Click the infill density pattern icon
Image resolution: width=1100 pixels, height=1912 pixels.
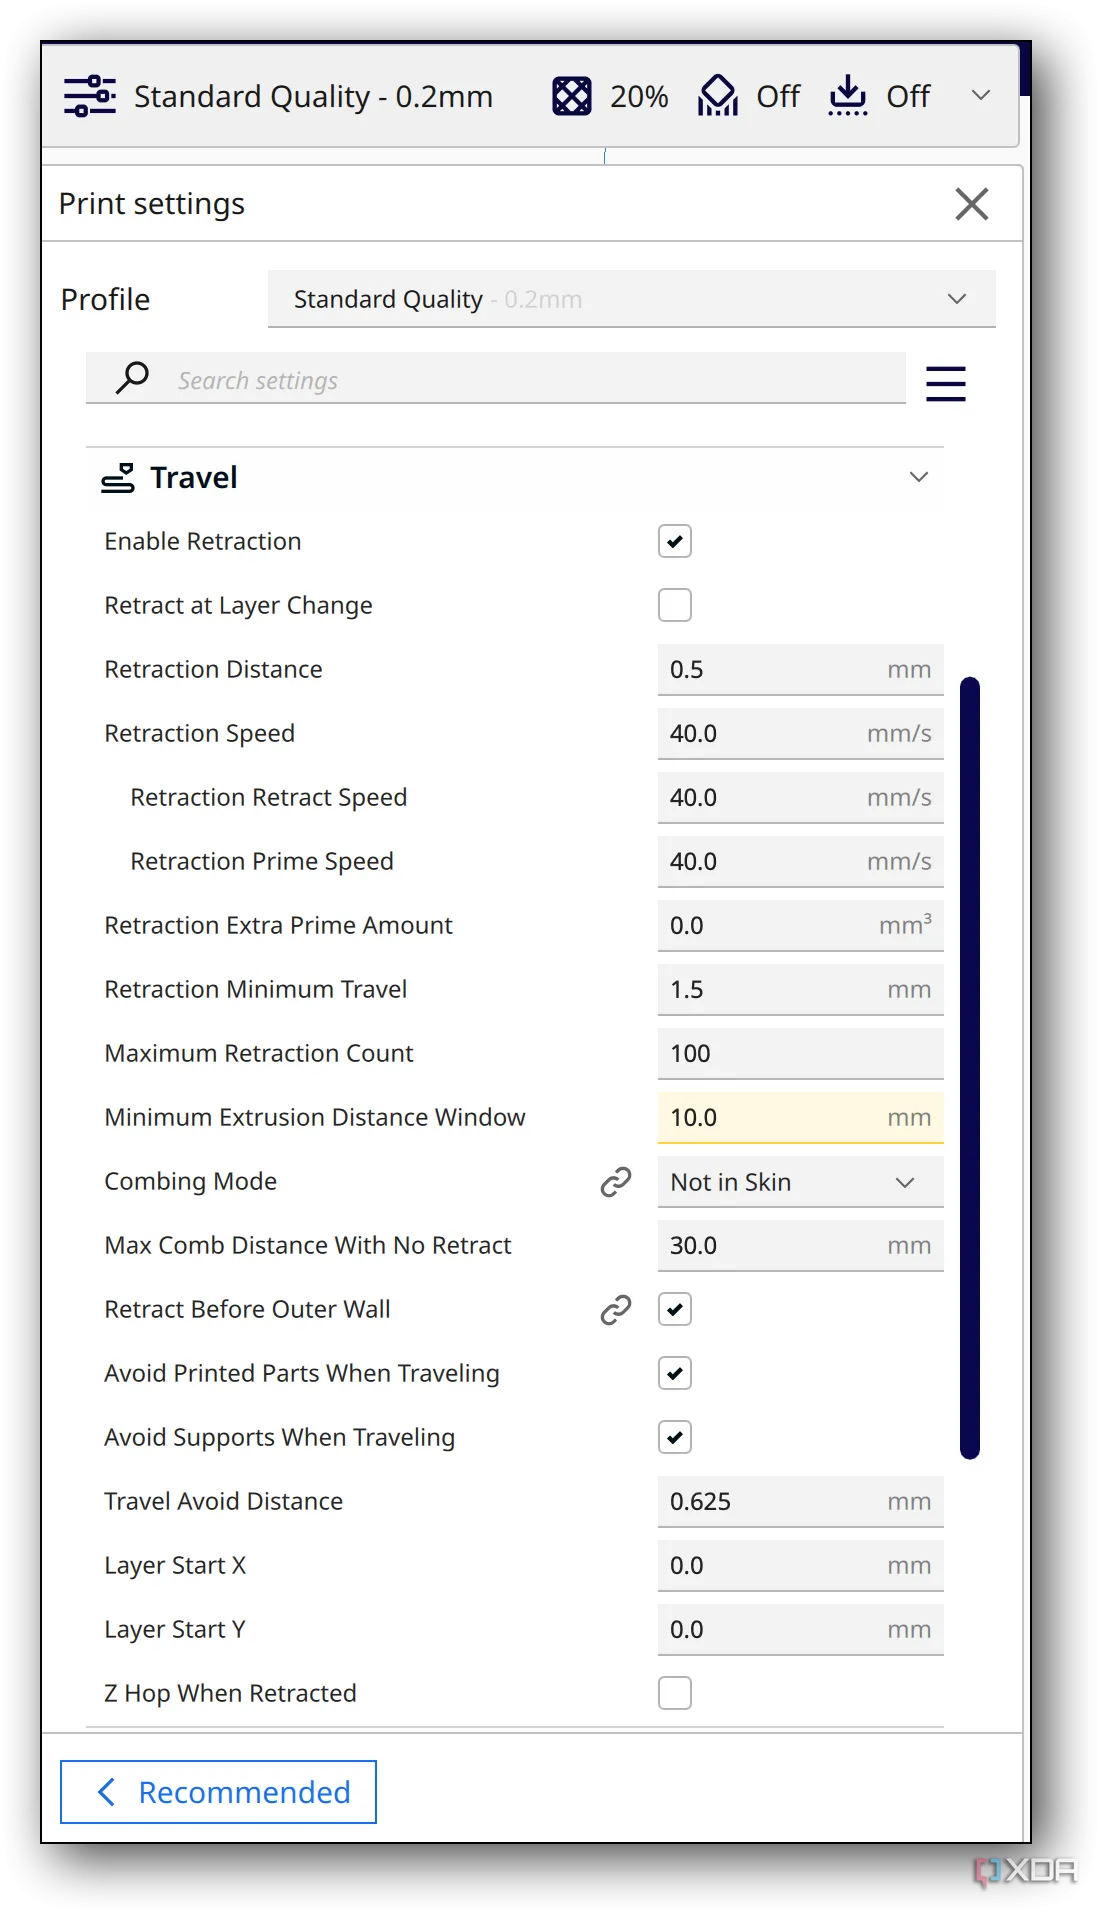(x=572, y=96)
